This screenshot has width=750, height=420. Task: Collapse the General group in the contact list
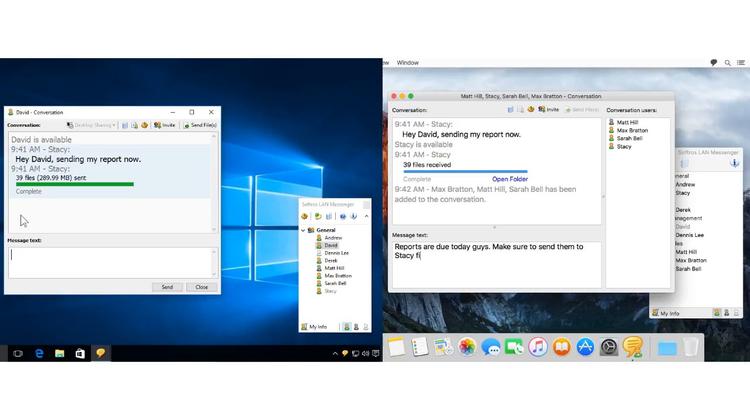304,230
